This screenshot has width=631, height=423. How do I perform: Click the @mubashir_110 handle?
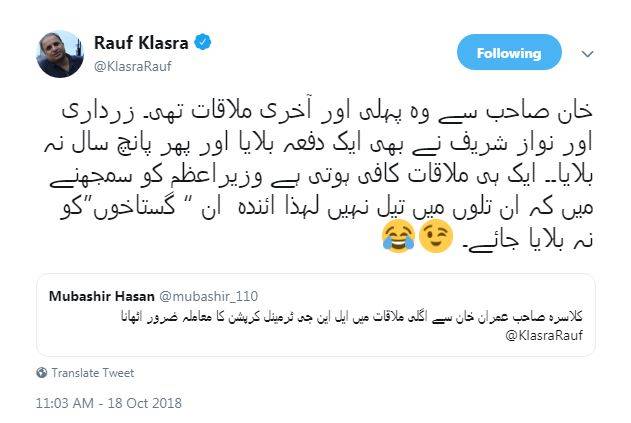(208, 296)
